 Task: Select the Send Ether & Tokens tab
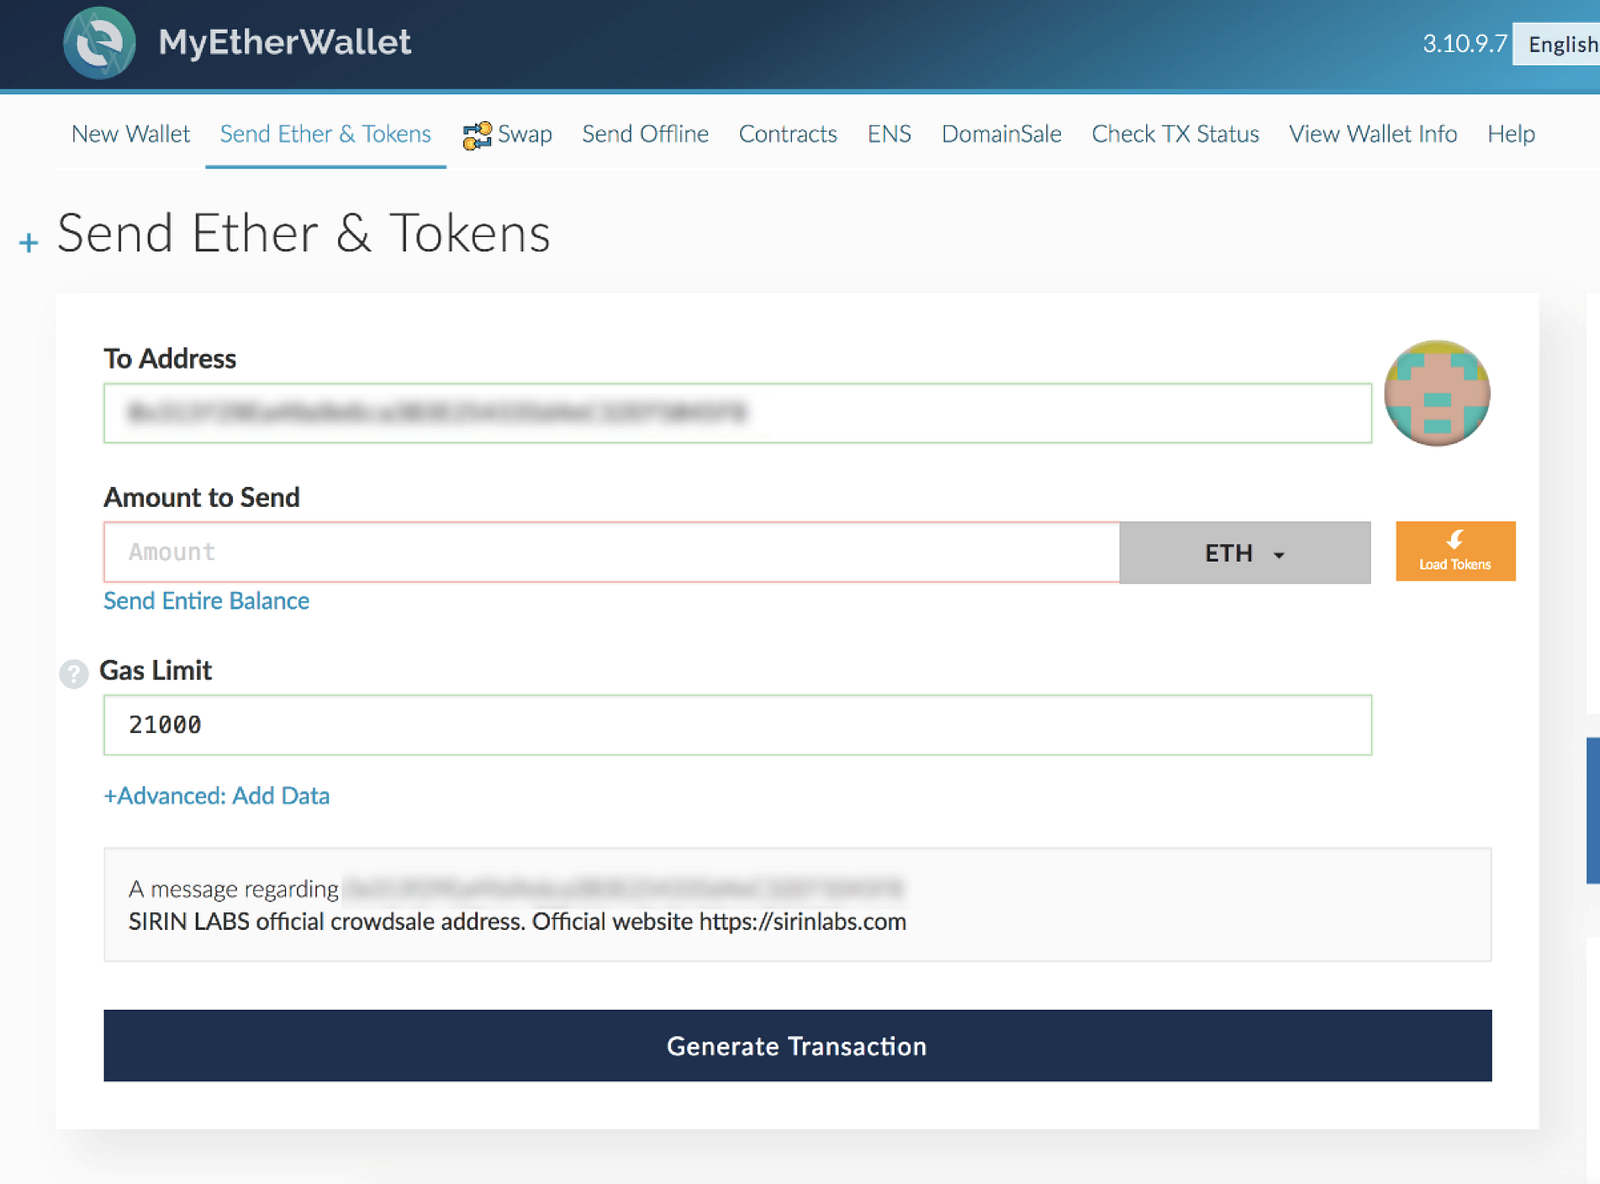325,134
